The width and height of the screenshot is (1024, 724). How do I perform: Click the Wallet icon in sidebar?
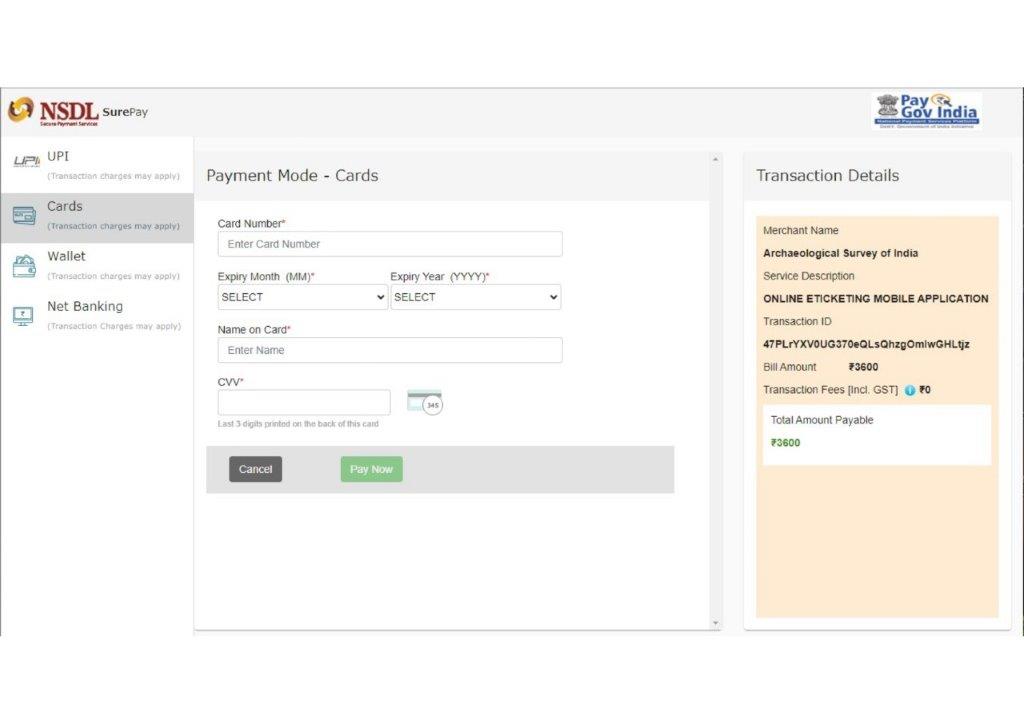pos(24,266)
